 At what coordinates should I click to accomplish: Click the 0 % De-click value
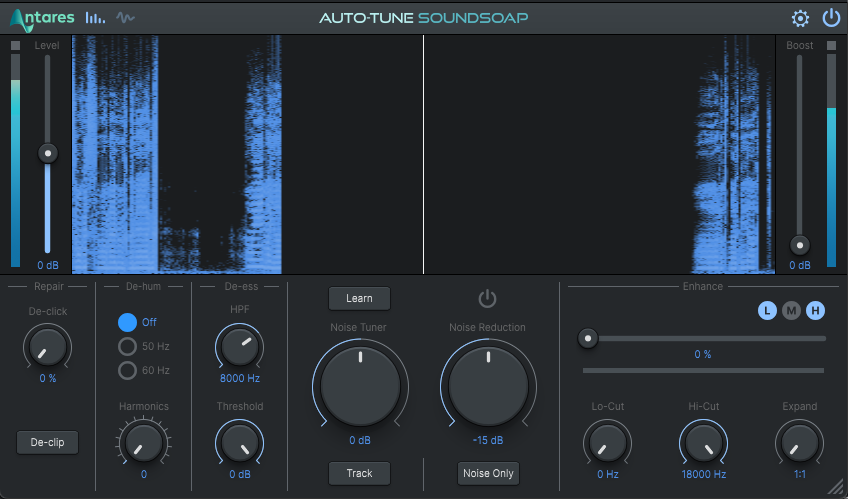[x=48, y=378]
